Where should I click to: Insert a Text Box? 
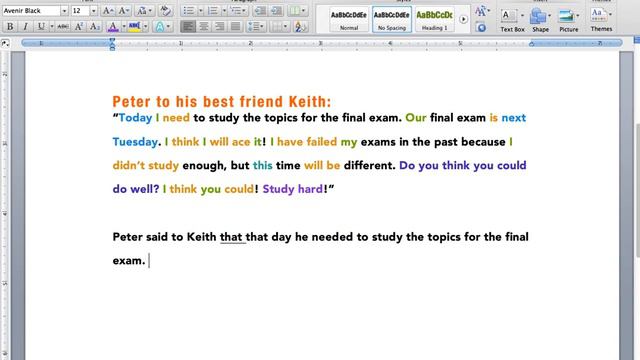(x=512, y=20)
